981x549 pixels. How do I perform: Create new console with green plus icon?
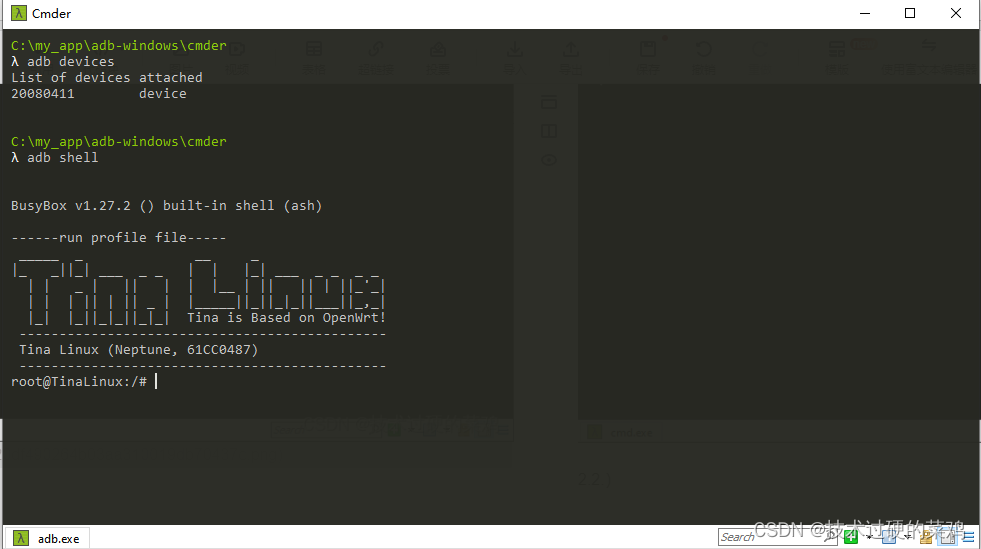point(851,537)
